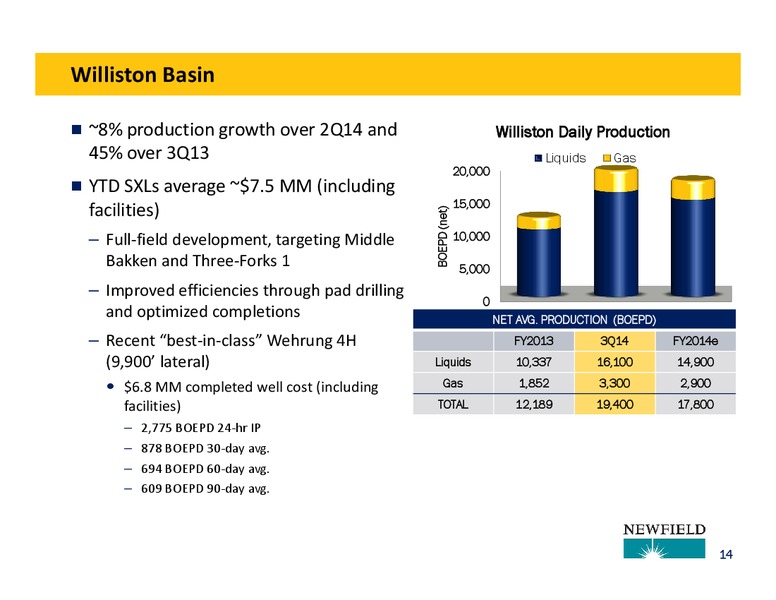Click the 5,000 axis label
Screen dimensions: 776x600
[474, 269]
